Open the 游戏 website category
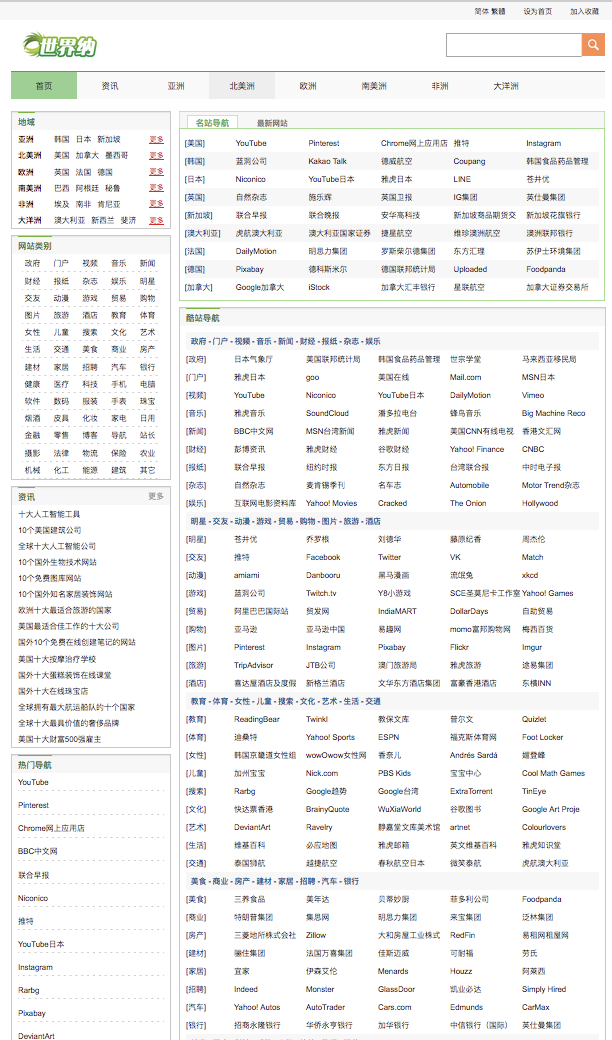This screenshot has width=612, height=1040. pos(90,298)
